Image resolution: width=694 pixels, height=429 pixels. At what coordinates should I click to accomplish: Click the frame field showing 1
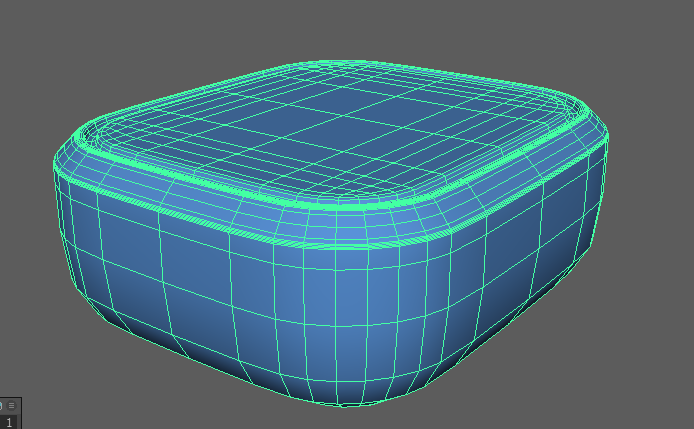point(9,422)
